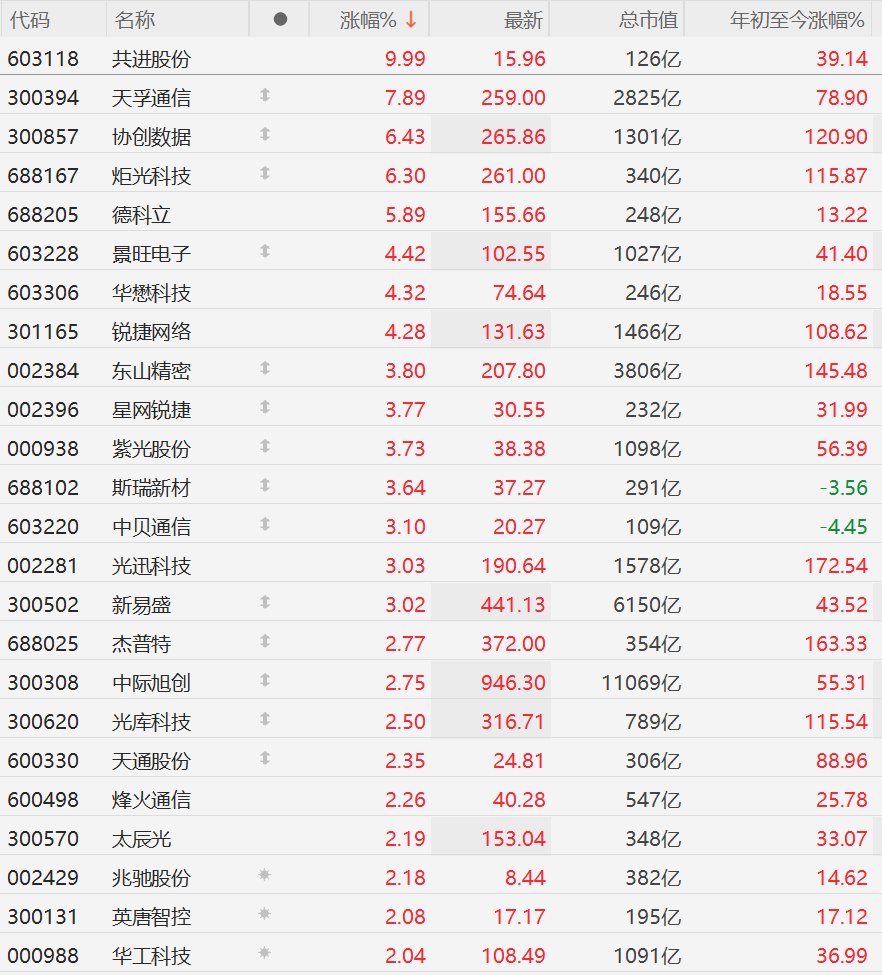Select stock name 太辰光

tap(141, 839)
